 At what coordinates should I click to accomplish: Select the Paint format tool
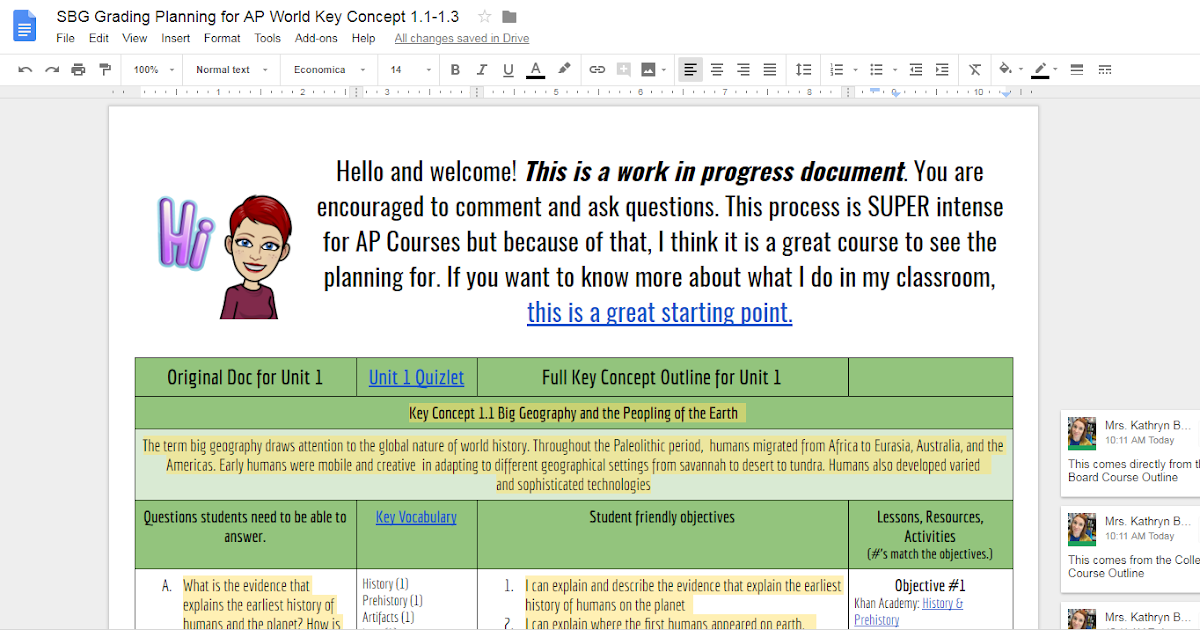[105, 69]
